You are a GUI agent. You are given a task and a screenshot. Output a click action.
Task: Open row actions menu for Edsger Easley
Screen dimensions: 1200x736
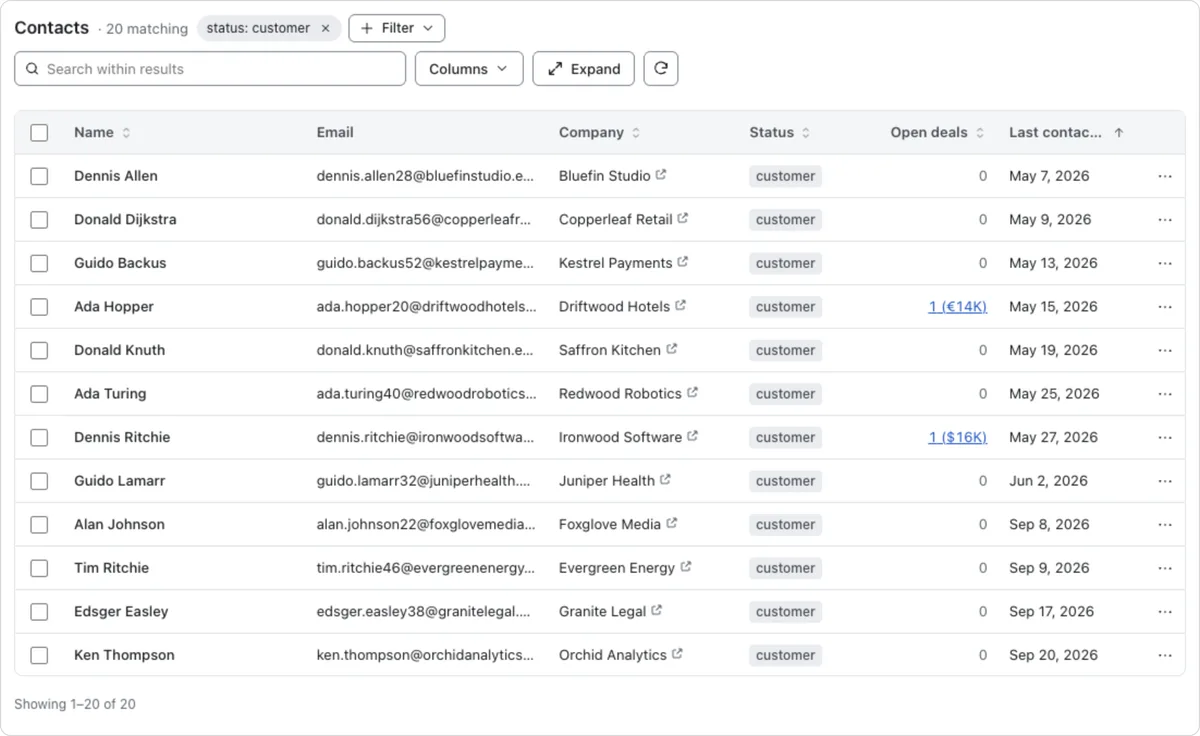click(1165, 611)
